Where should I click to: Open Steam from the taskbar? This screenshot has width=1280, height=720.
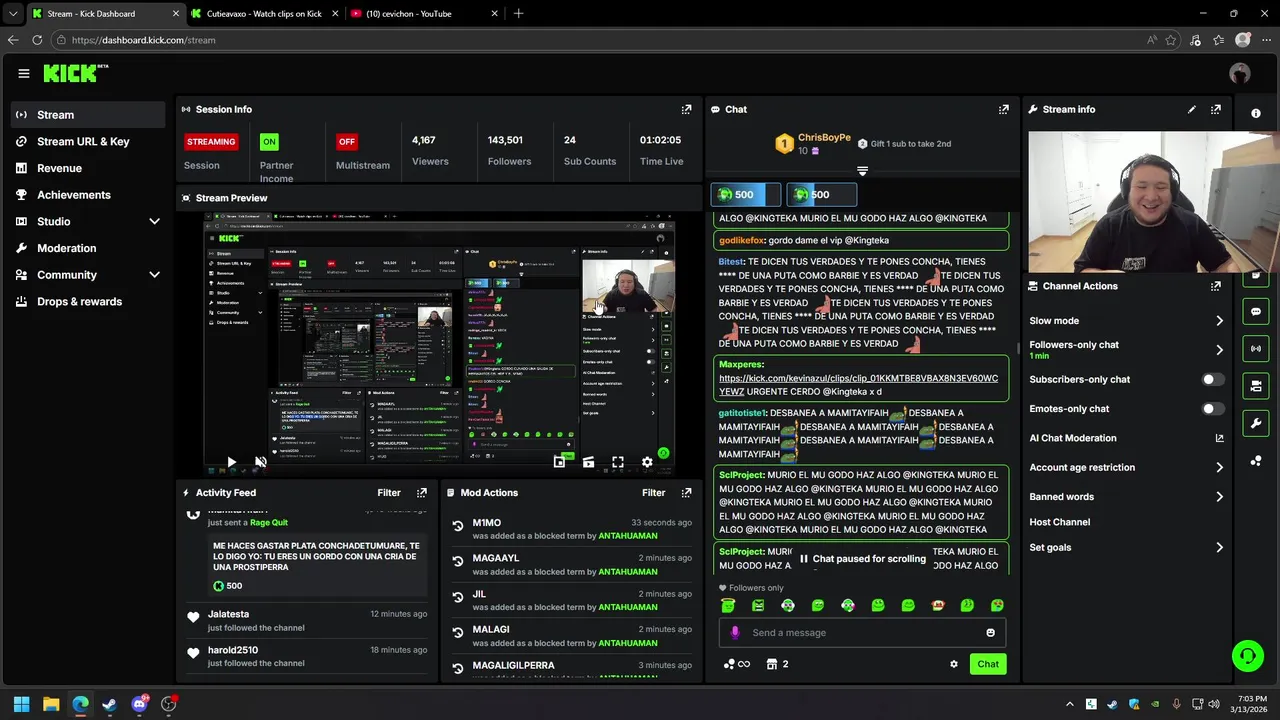(x=109, y=704)
